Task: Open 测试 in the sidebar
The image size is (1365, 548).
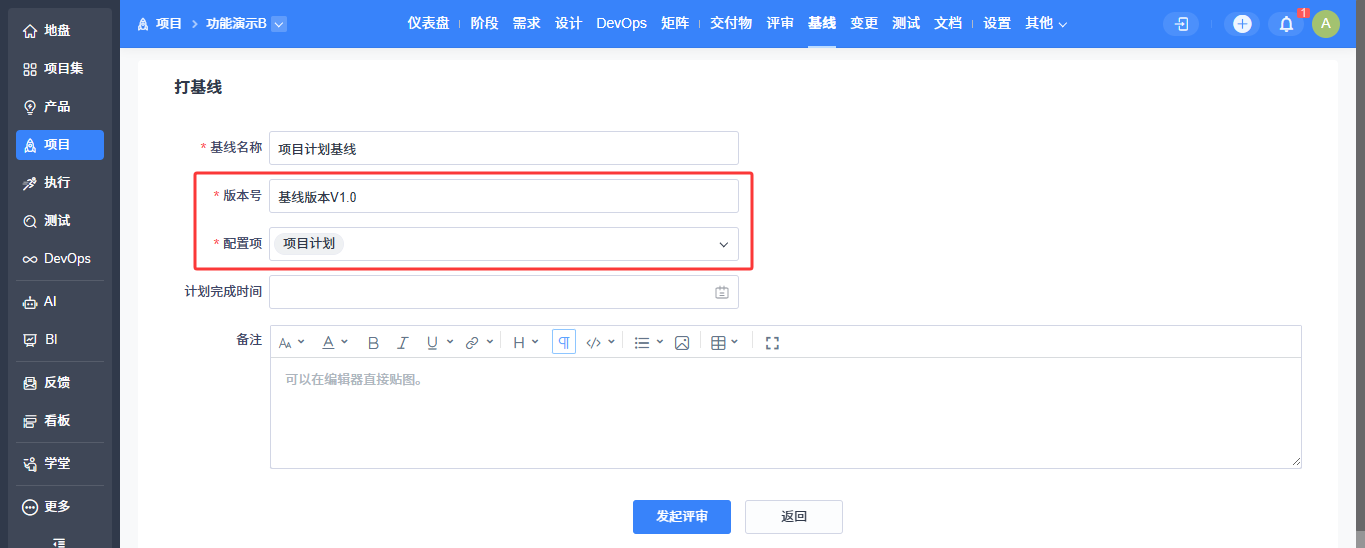Action: (x=59, y=221)
